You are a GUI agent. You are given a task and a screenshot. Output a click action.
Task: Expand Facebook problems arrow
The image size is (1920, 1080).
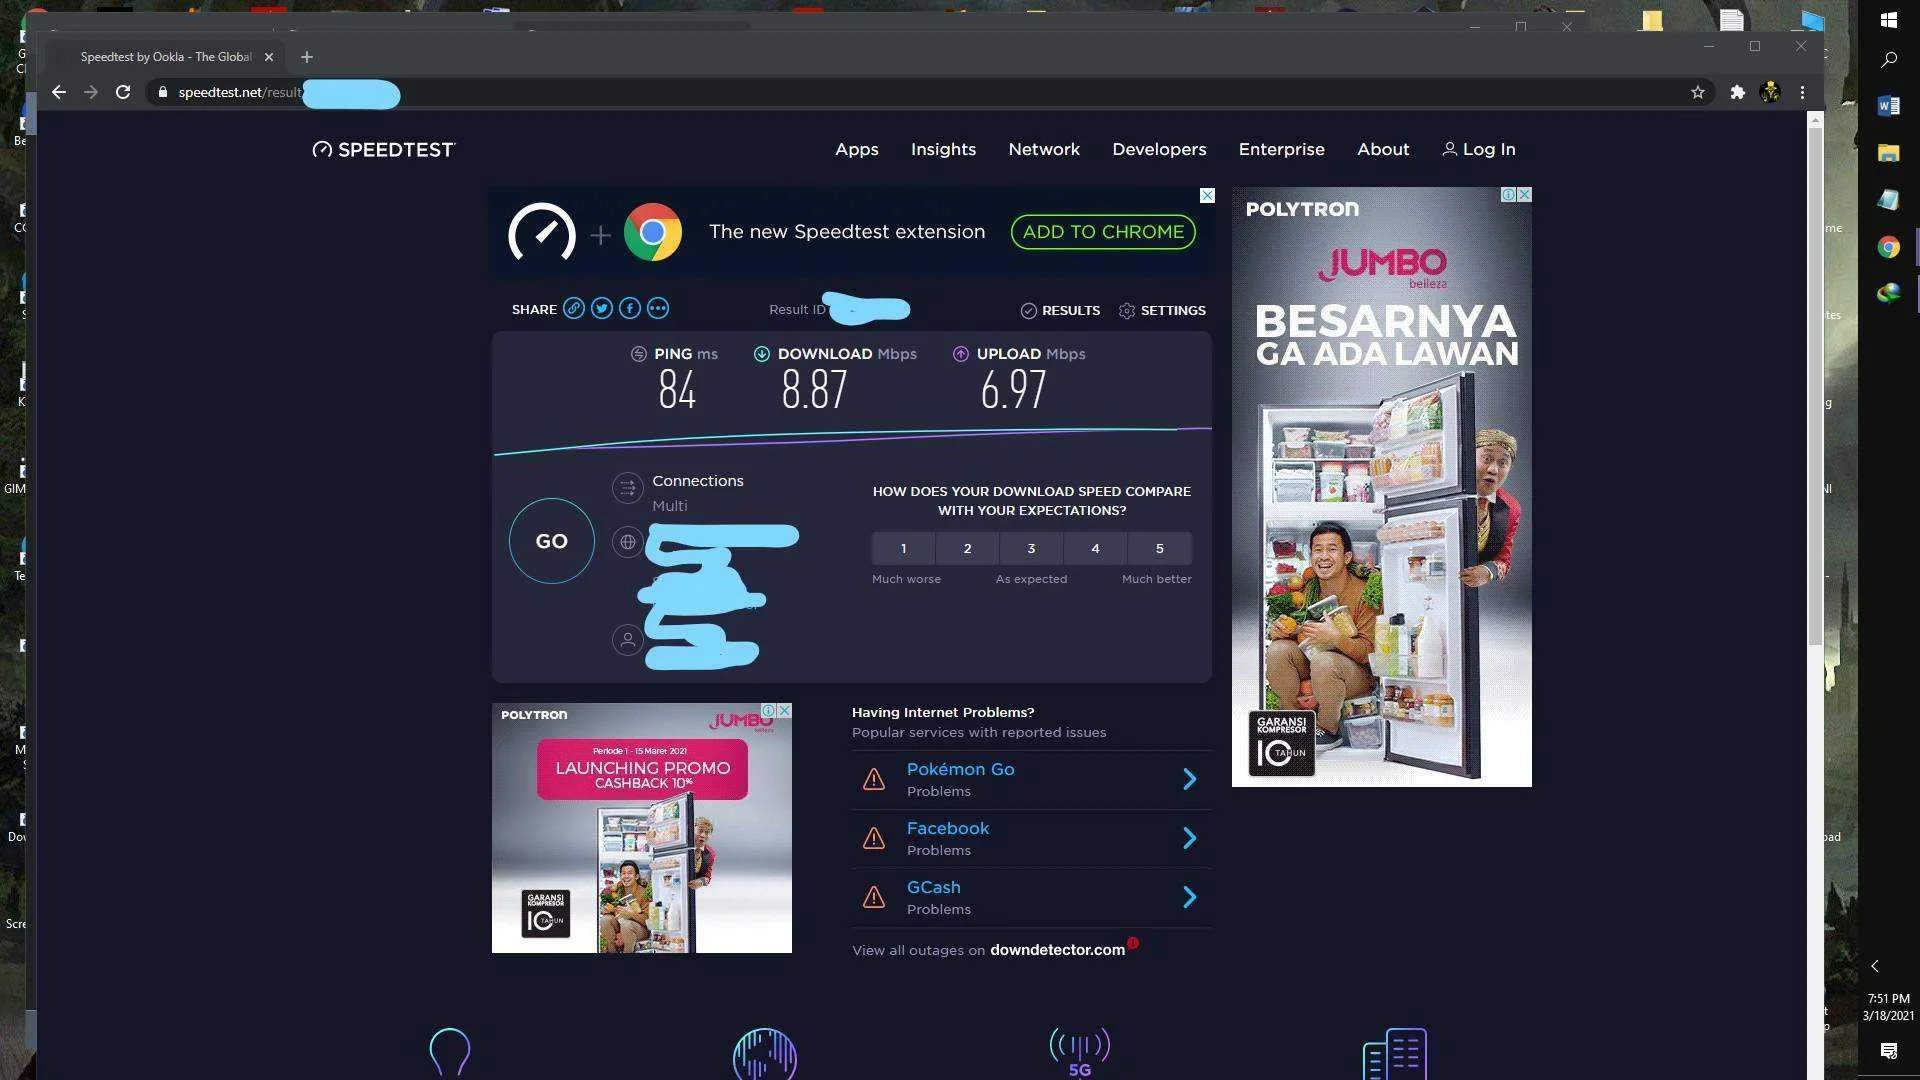point(1189,838)
